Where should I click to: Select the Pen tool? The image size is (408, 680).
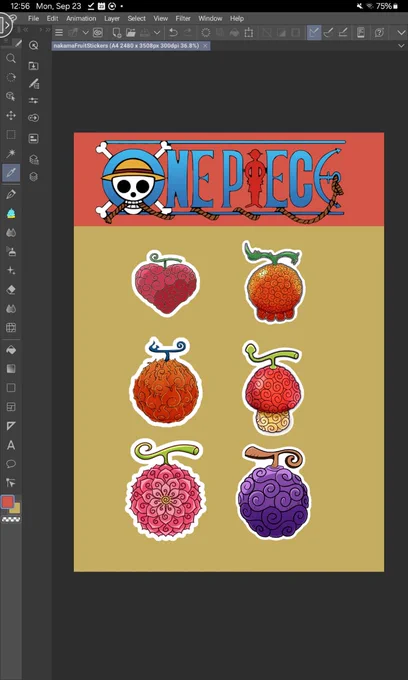coord(11,194)
